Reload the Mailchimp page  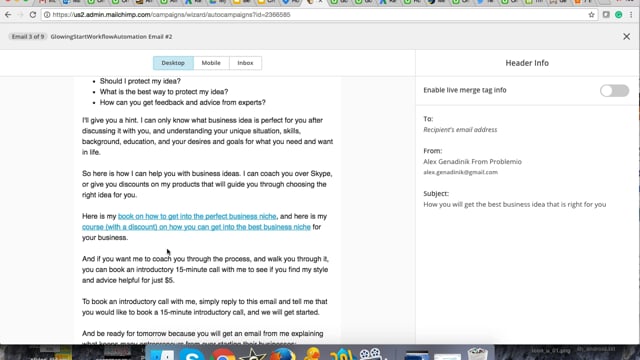[33, 15]
